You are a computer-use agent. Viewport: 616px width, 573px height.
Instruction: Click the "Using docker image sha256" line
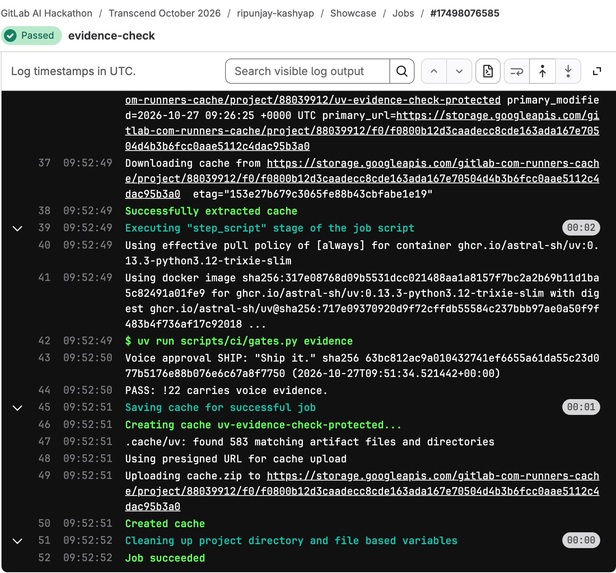[362, 301]
